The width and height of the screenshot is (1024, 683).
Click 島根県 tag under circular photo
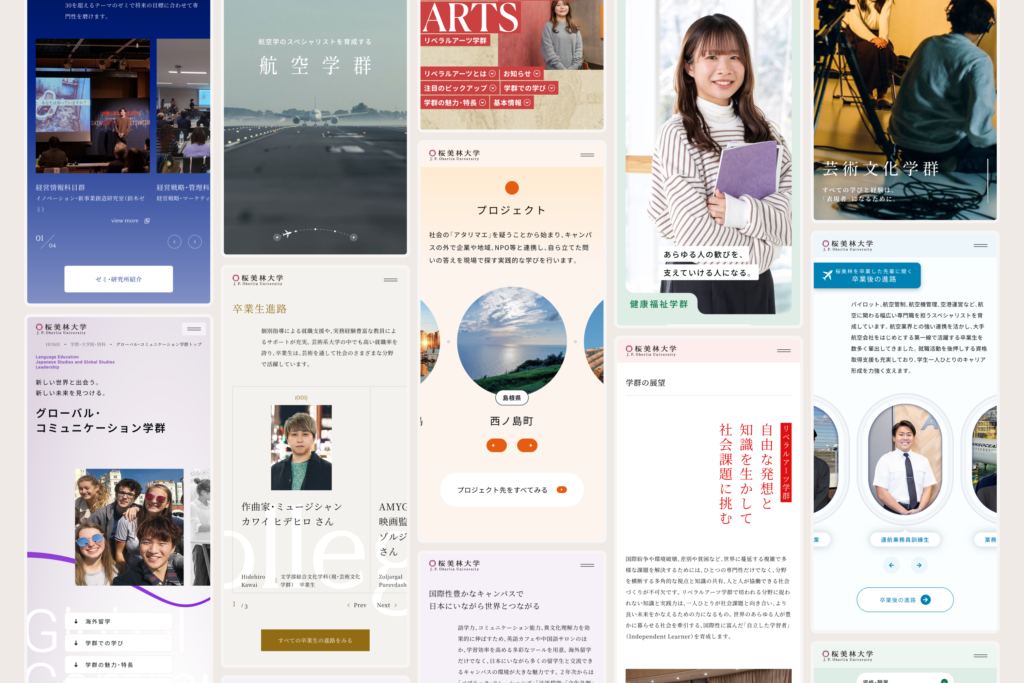pos(511,398)
